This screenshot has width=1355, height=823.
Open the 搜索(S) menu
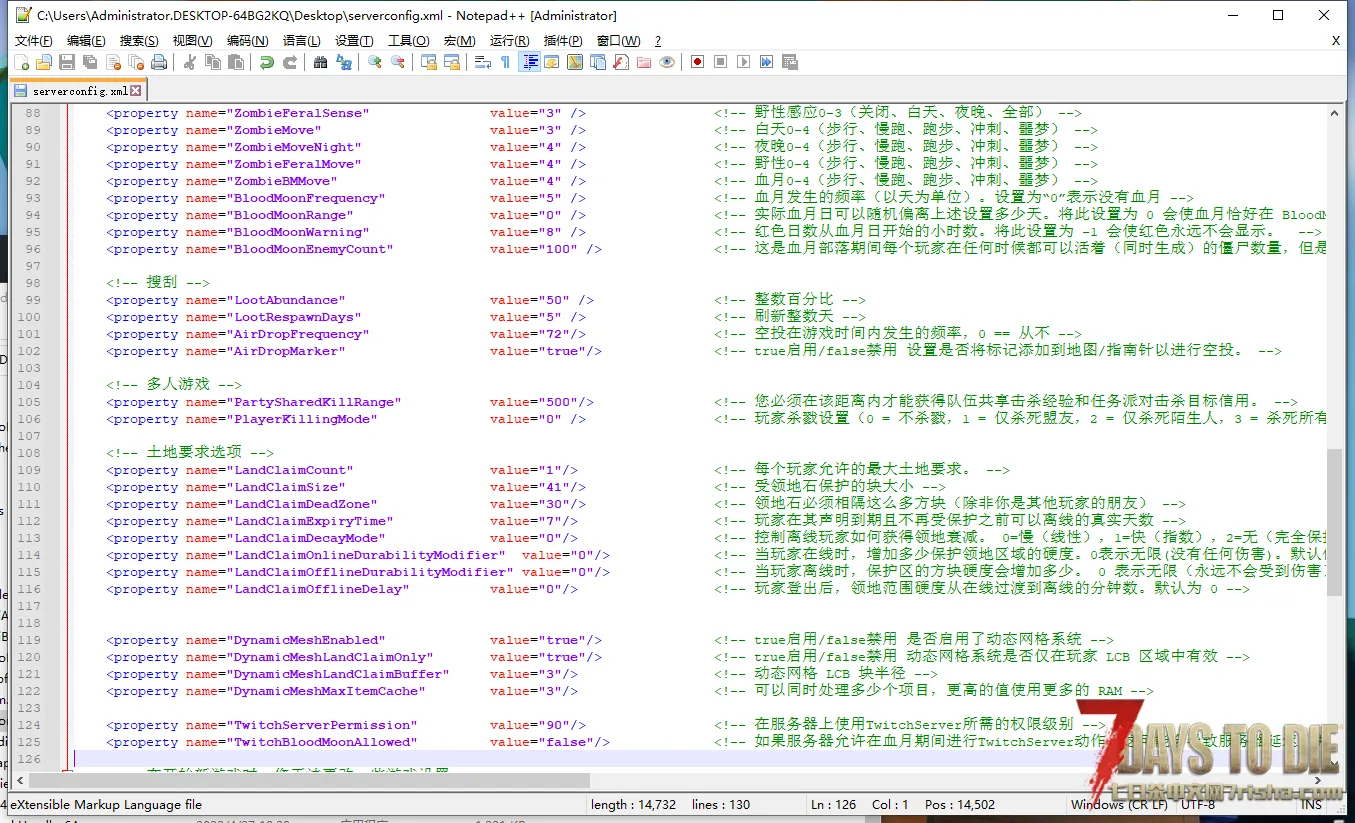coord(139,41)
